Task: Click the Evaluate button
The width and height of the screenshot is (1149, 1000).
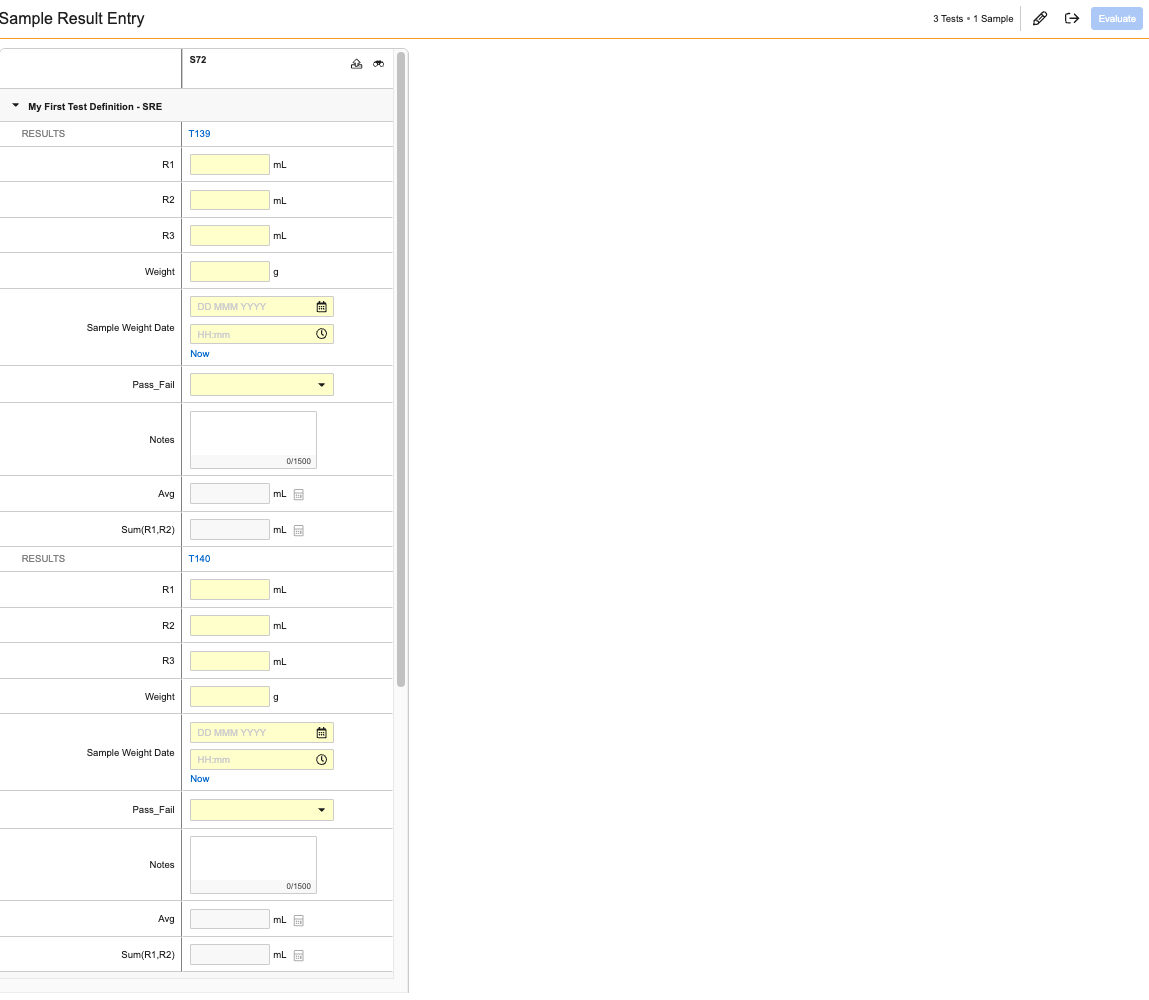Action: click(1117, 18)
